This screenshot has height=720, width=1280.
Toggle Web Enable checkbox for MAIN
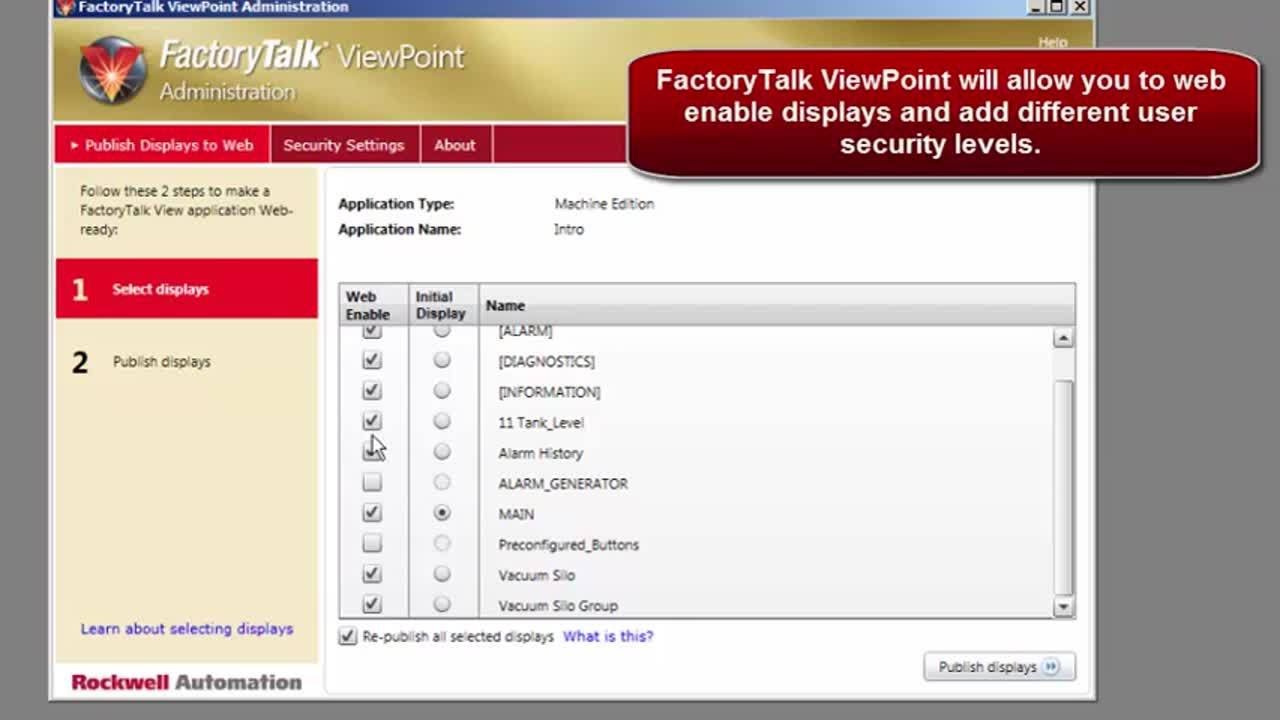[x=372, y=513]
